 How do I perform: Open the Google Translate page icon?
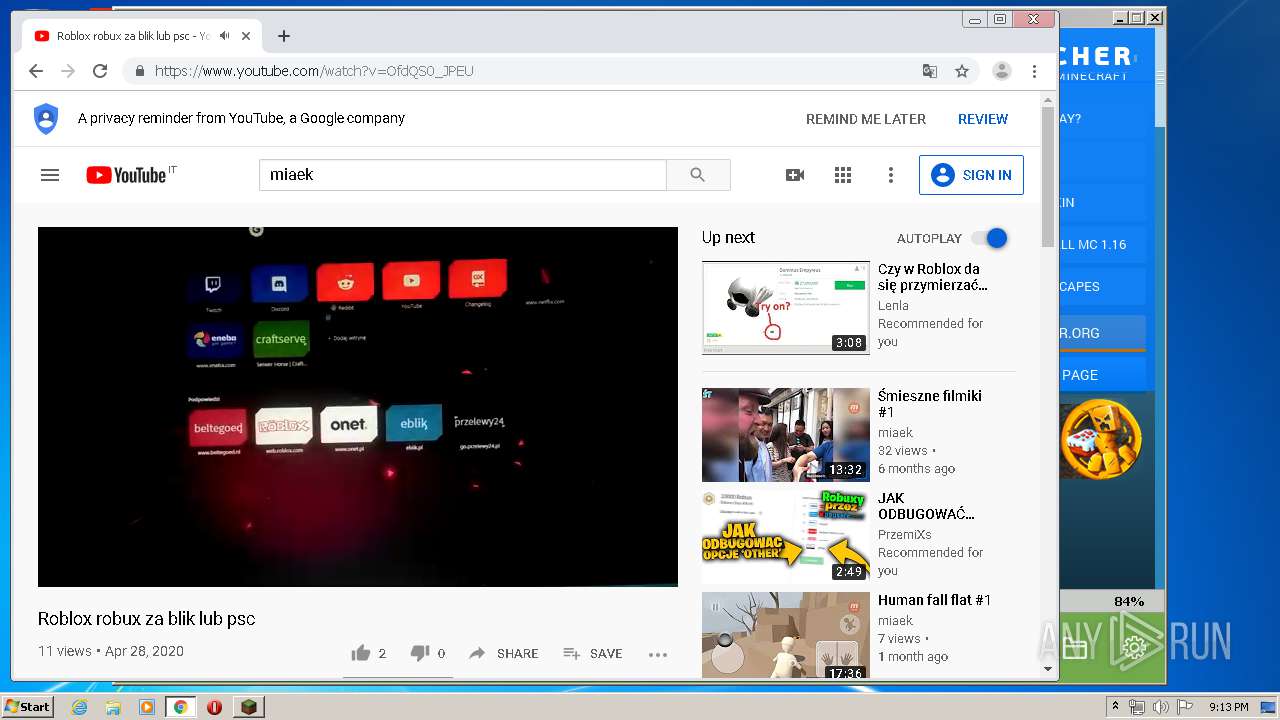click(x=930, y=71)
